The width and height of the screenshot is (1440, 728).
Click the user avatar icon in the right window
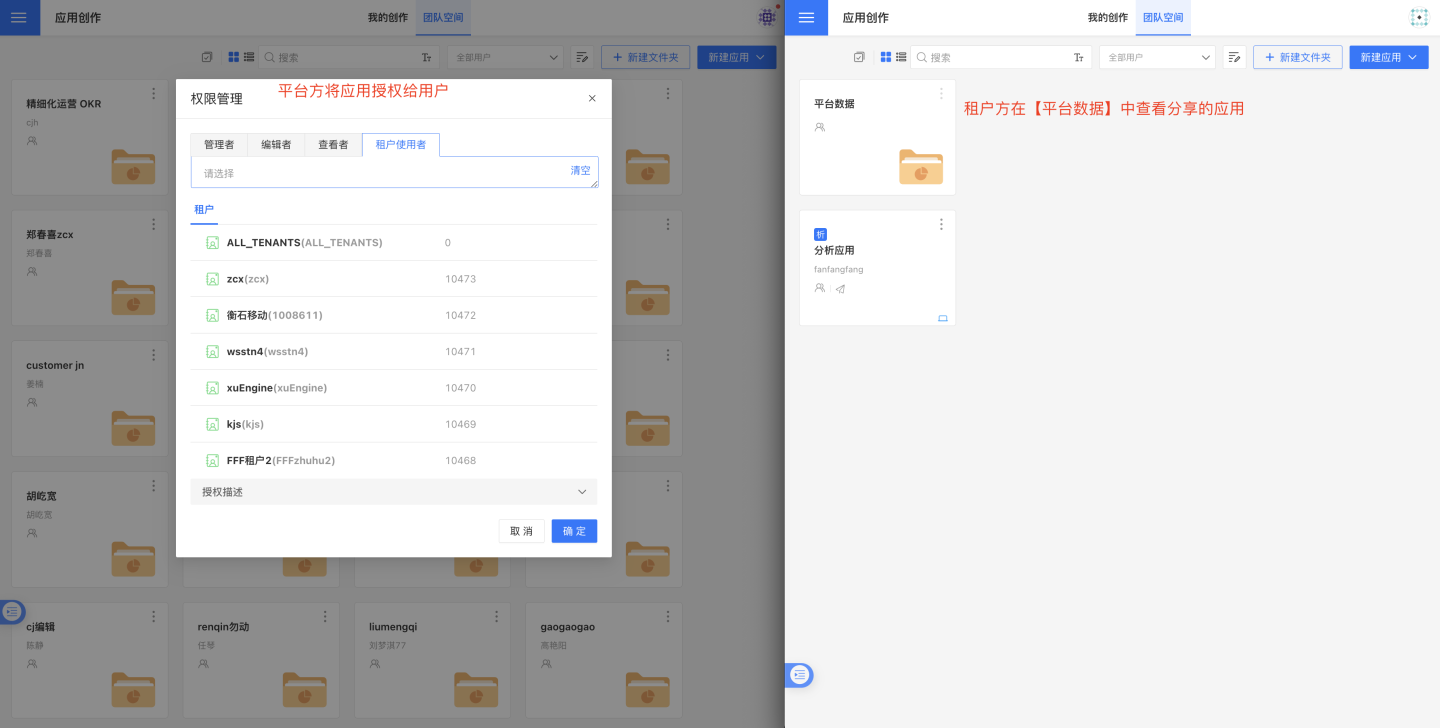pos(1419,17)
